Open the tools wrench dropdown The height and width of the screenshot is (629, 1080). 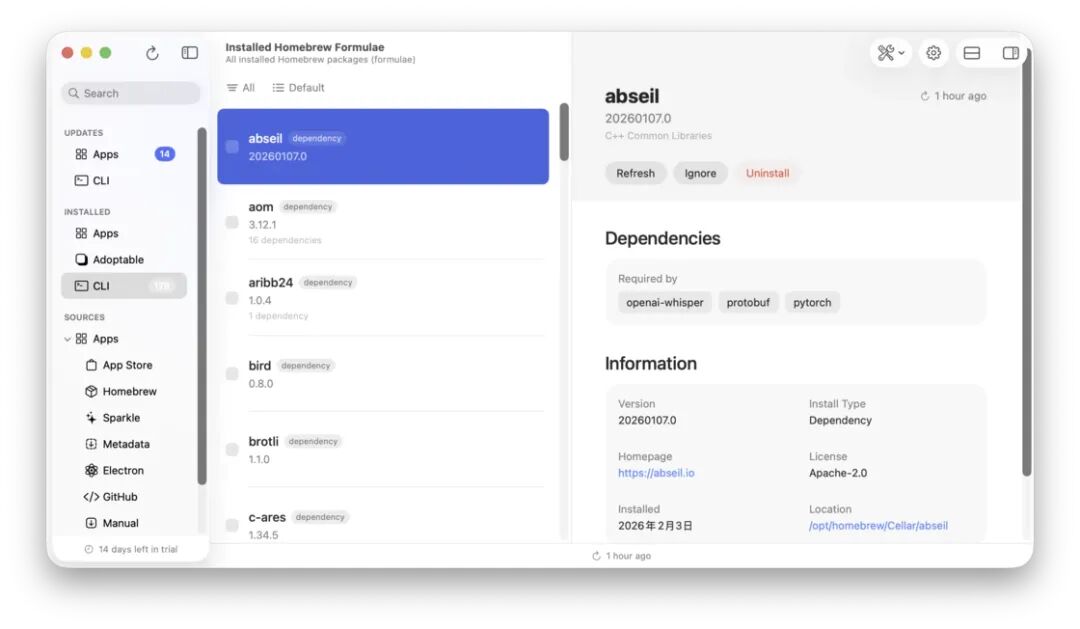[891, 53]
